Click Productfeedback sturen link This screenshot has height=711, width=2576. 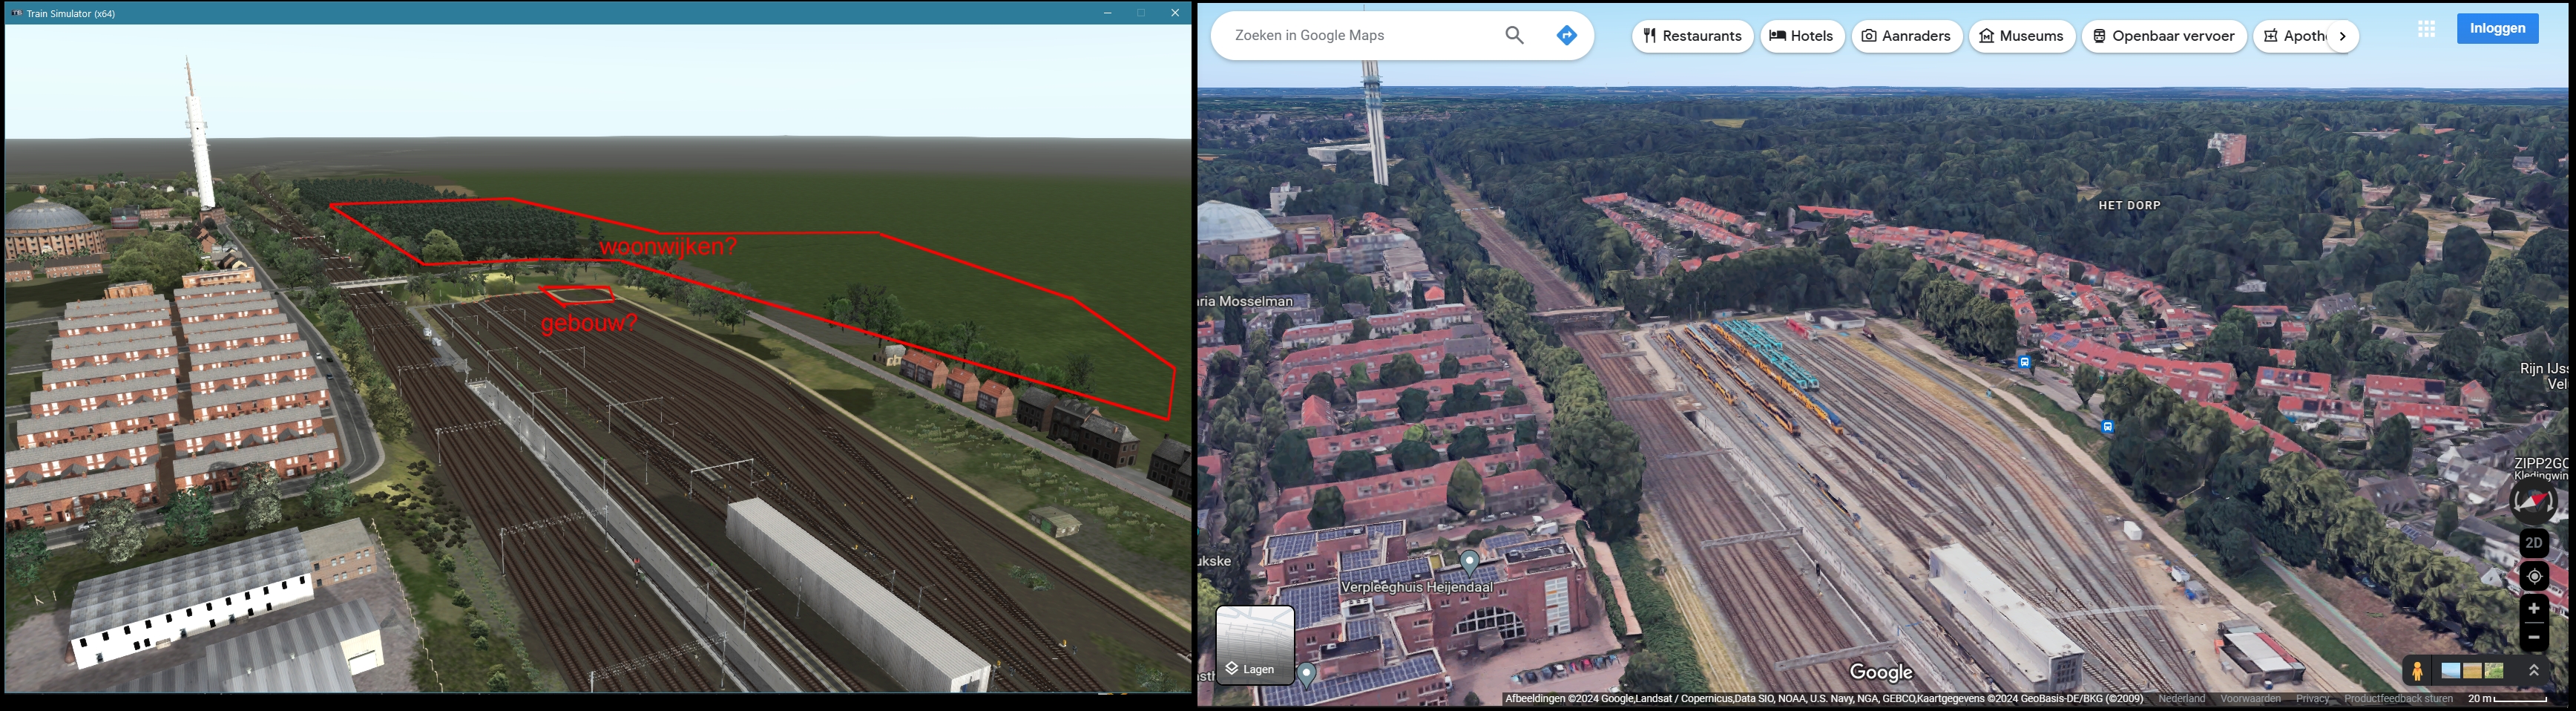coord(2398,699)
